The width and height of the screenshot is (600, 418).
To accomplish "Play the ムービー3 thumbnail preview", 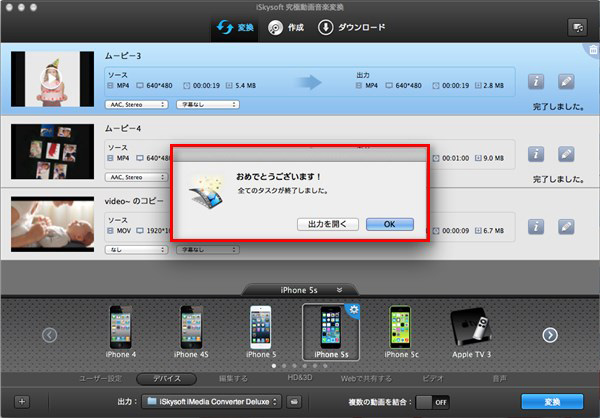I will coord(51,78).
